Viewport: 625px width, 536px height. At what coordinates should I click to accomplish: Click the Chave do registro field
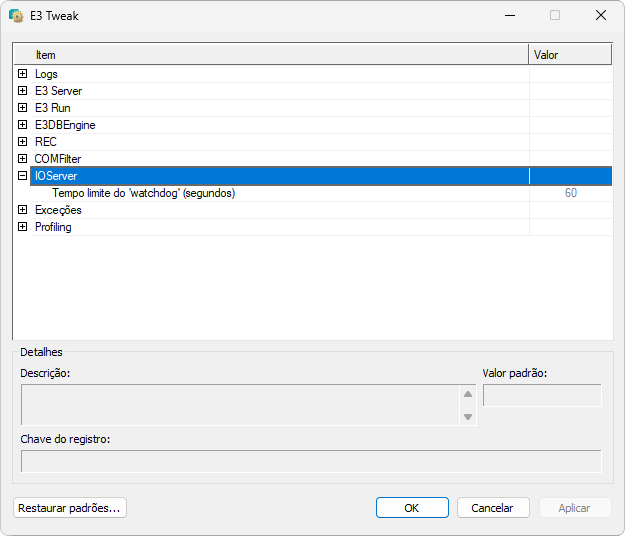(x=311, y=461)
